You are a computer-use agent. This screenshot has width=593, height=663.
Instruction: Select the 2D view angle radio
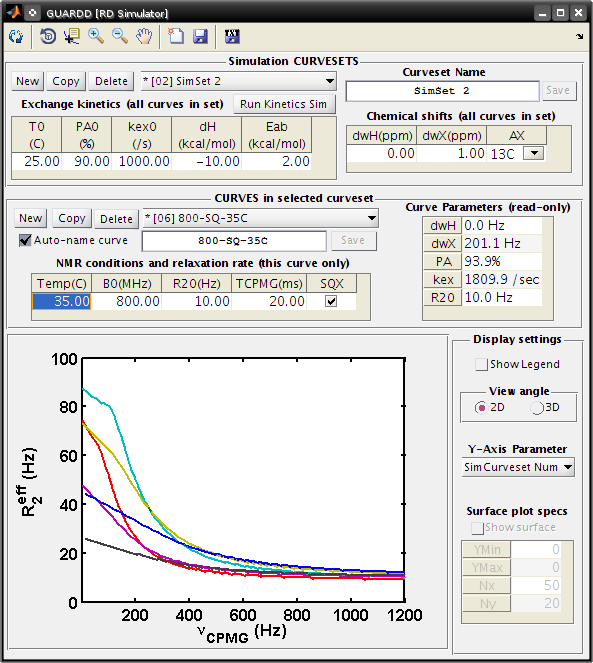(481, 408)
